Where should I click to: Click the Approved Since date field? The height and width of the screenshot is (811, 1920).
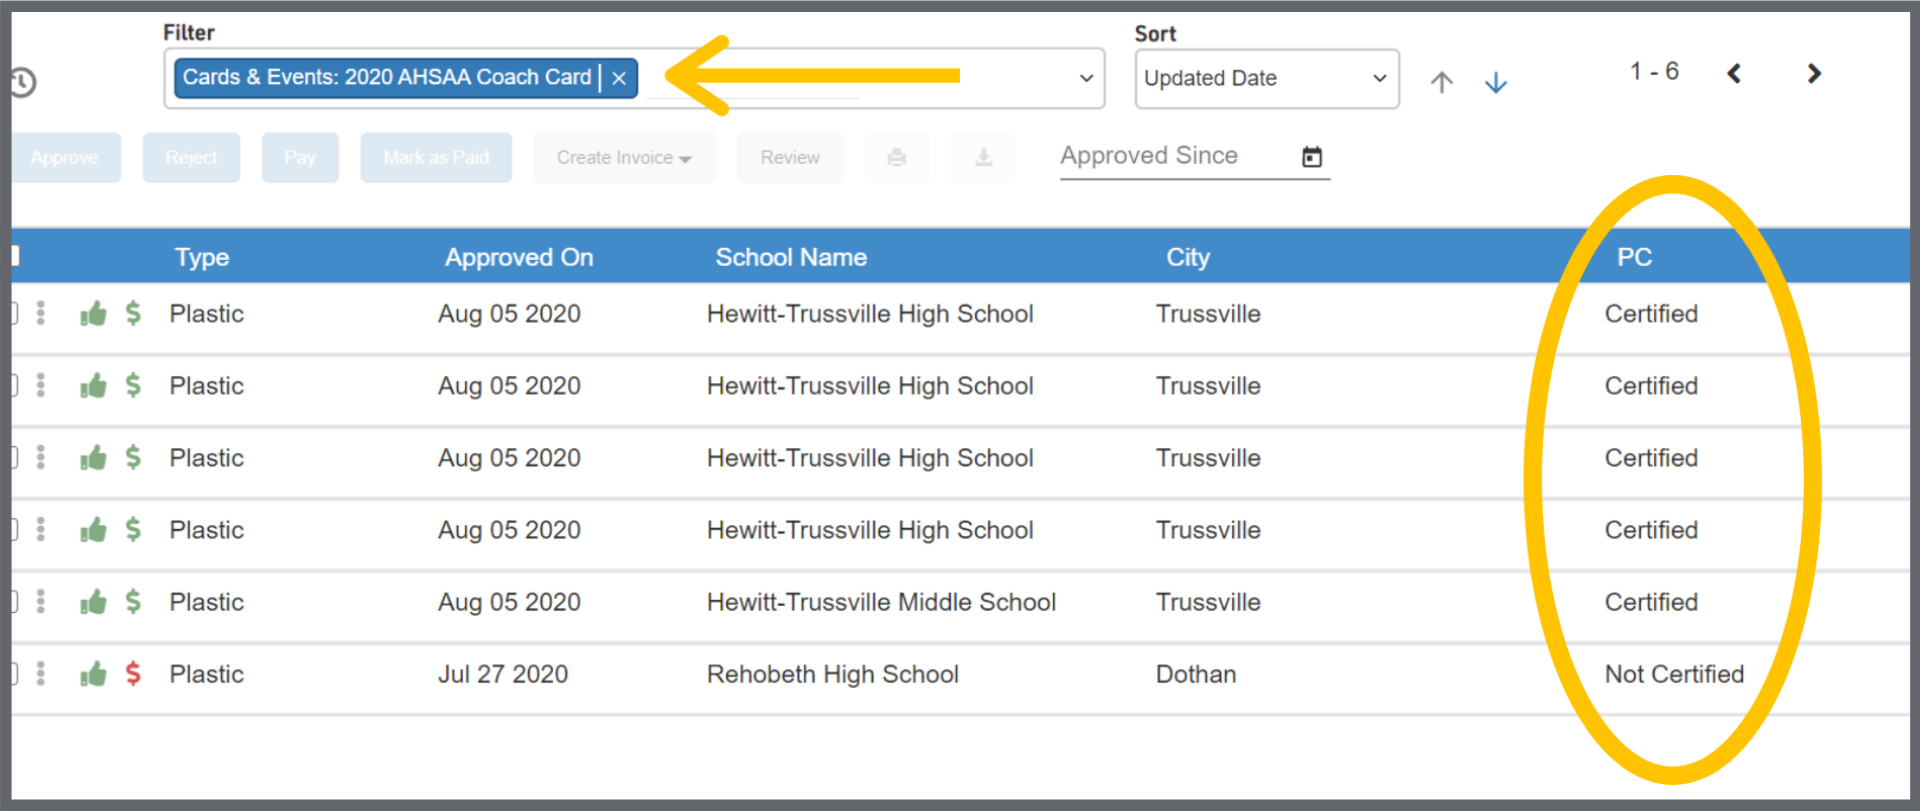(1170, 156)
